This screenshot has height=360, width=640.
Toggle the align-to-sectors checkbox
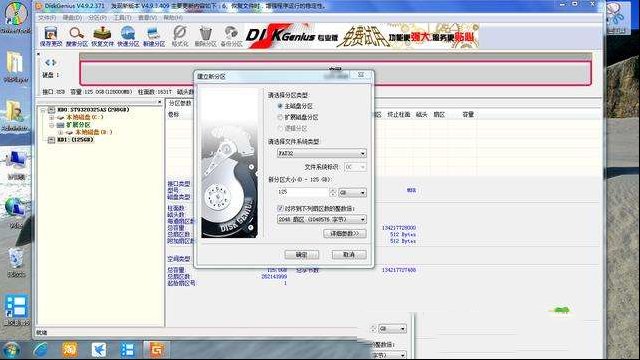(280, 208)
